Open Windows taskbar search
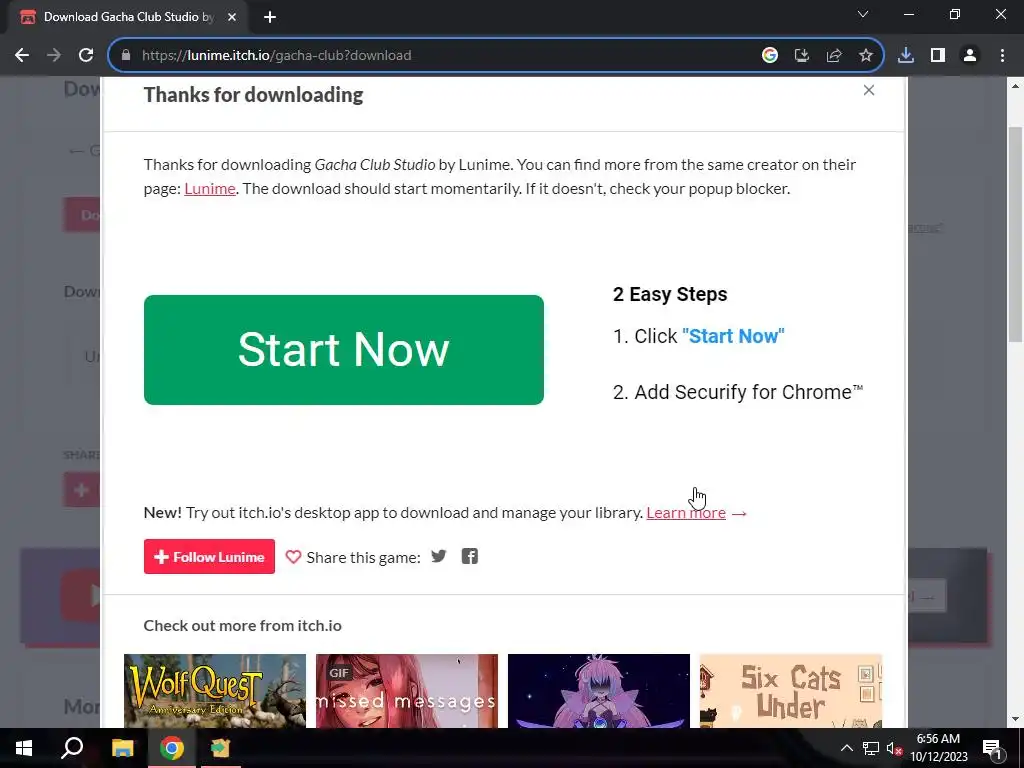The height and width of the screenshot is (768, 1024). click(x=72, y=748)
